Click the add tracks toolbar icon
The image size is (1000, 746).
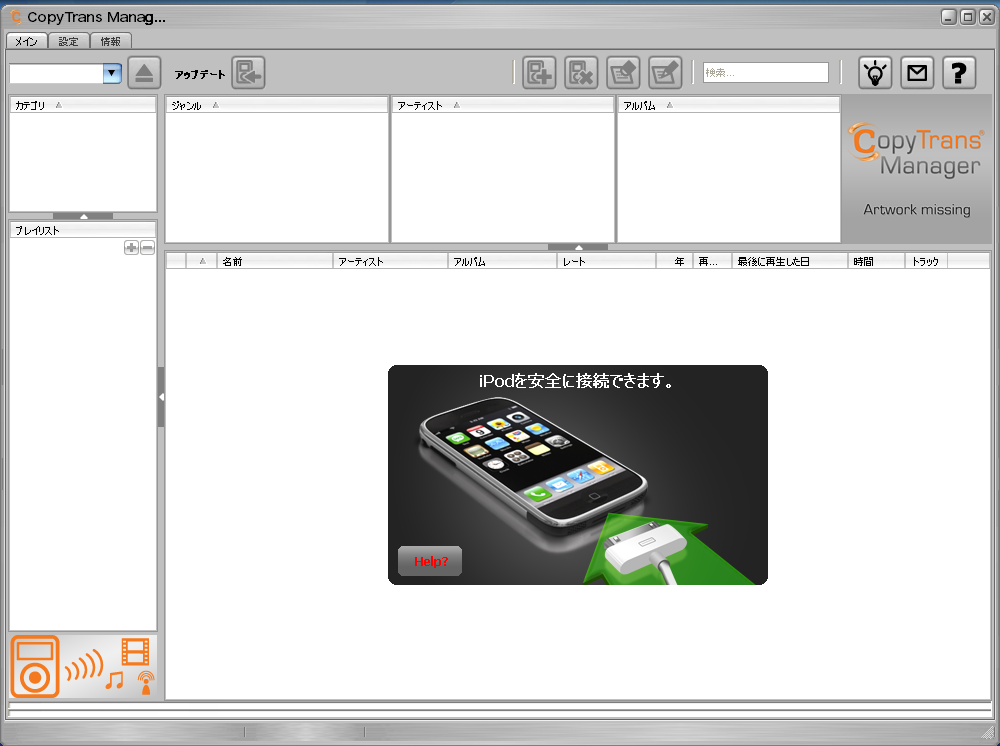539,73
